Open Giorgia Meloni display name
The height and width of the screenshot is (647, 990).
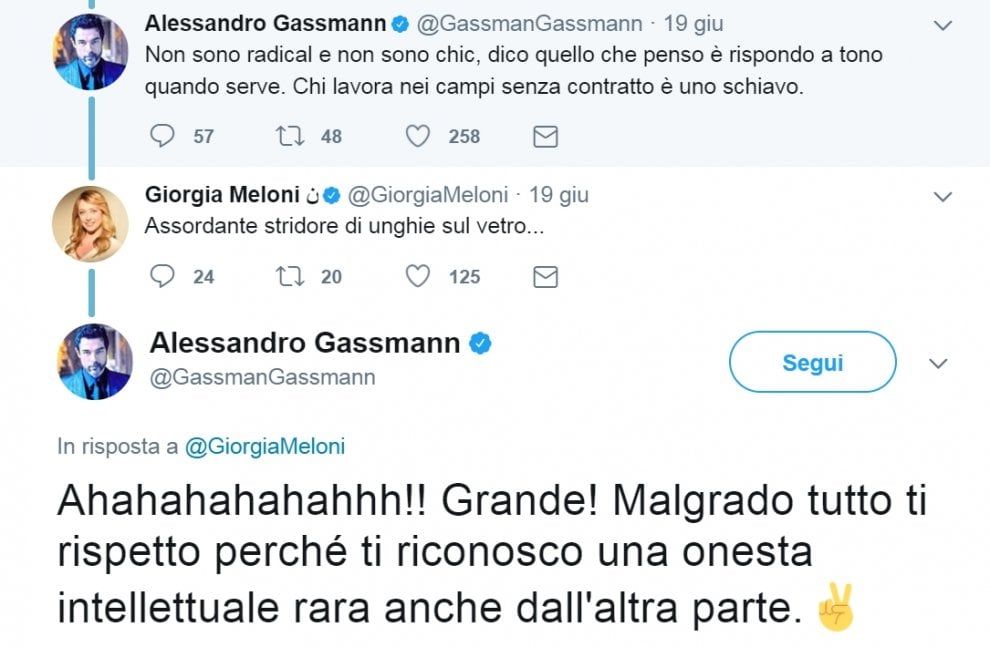coord(222,194)
